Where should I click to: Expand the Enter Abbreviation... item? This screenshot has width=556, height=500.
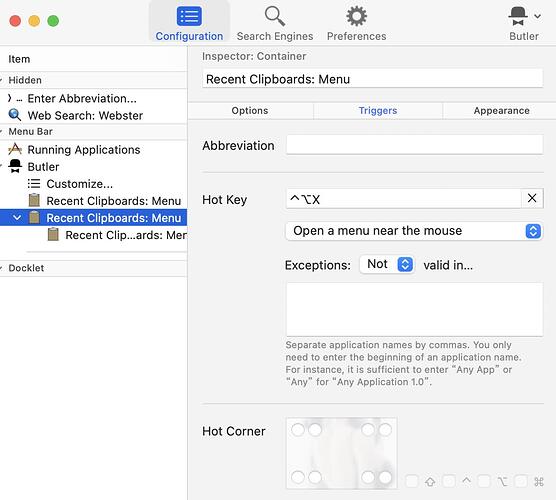point(10,98)
